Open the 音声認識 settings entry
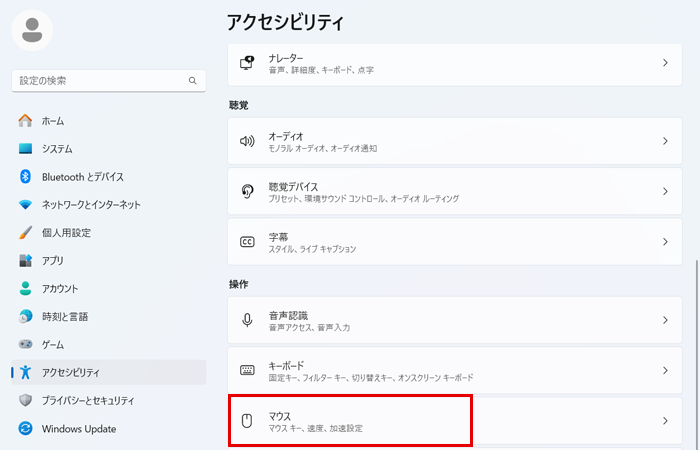 455,320
